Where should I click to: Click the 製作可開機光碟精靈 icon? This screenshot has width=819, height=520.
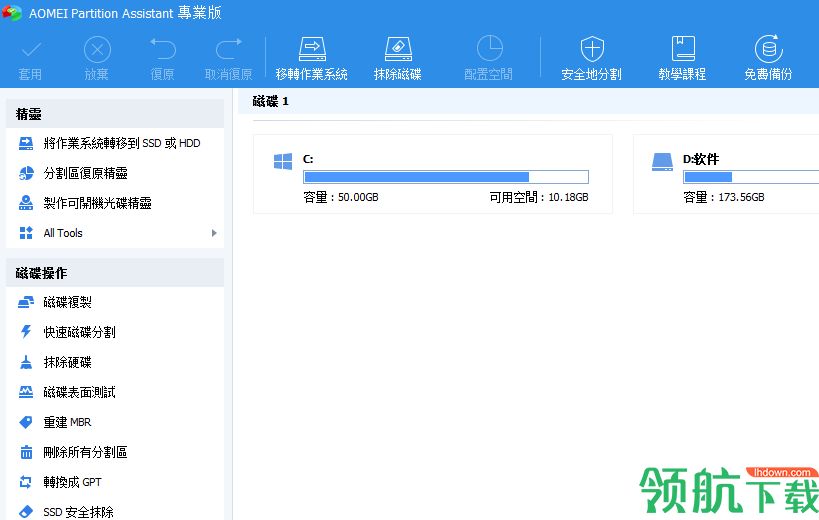pos(26,203)
